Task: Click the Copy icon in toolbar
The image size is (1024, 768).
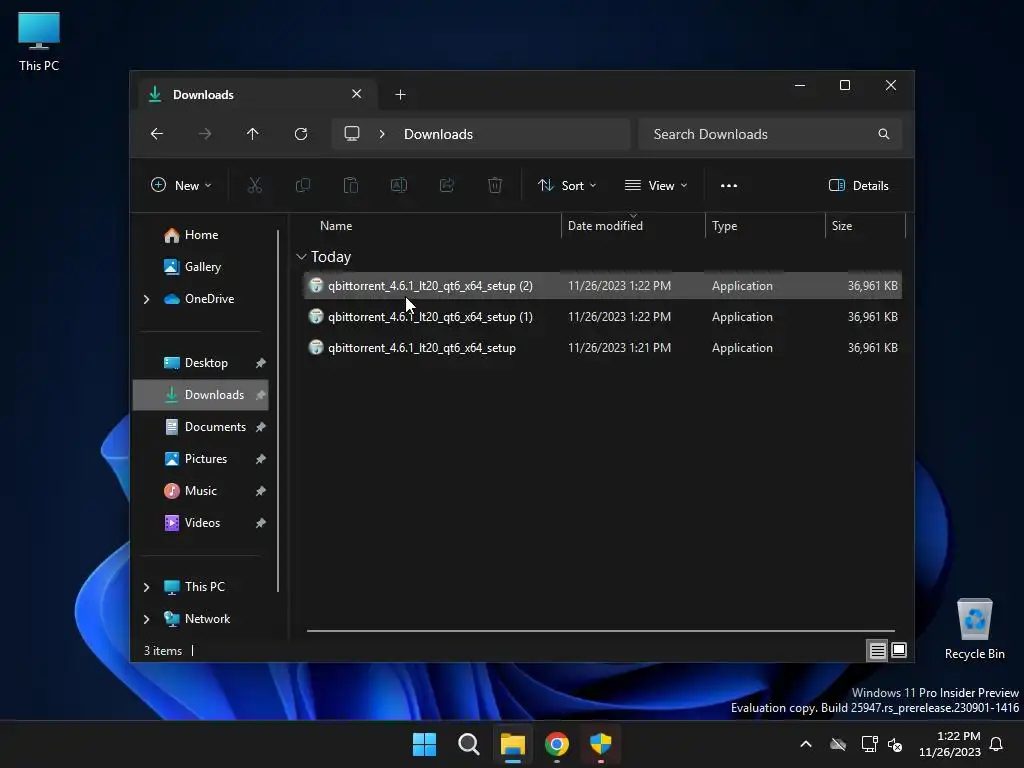Action: (303, 185)
